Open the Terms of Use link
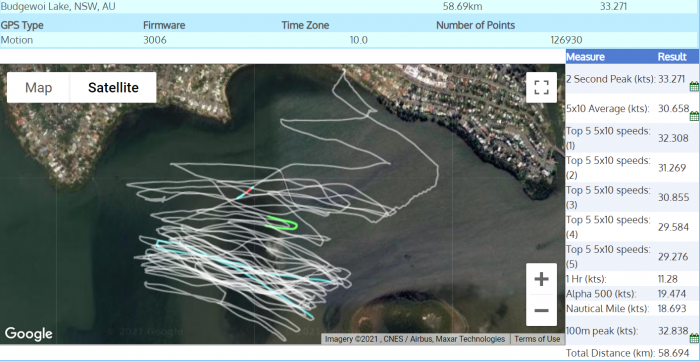 point(537,339)
